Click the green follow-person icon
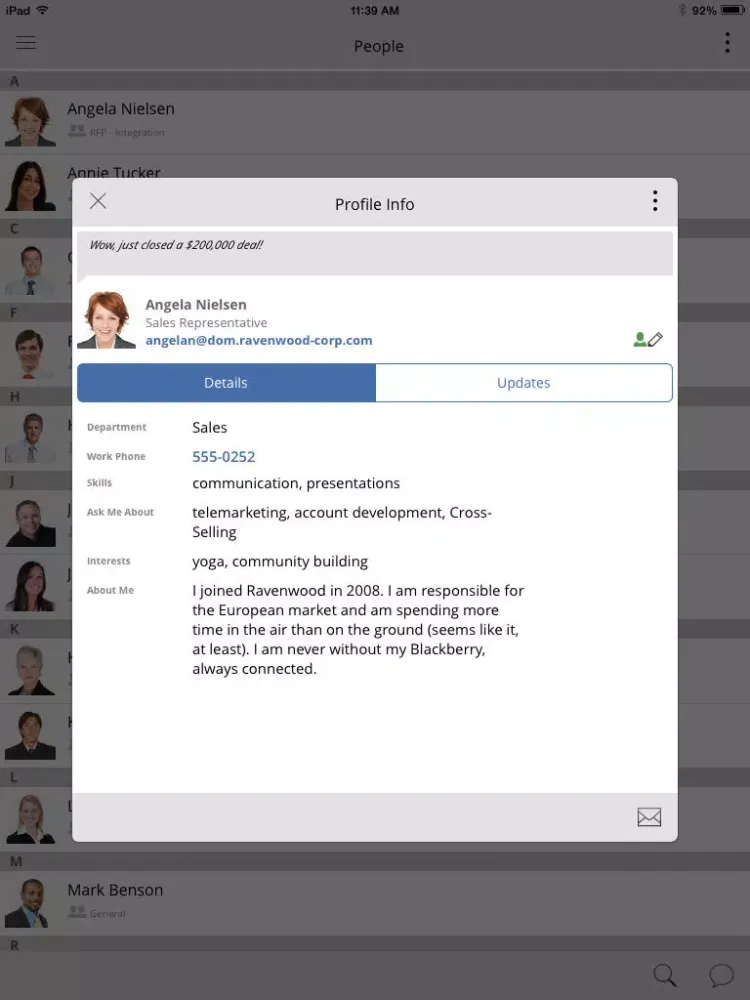 640,340
